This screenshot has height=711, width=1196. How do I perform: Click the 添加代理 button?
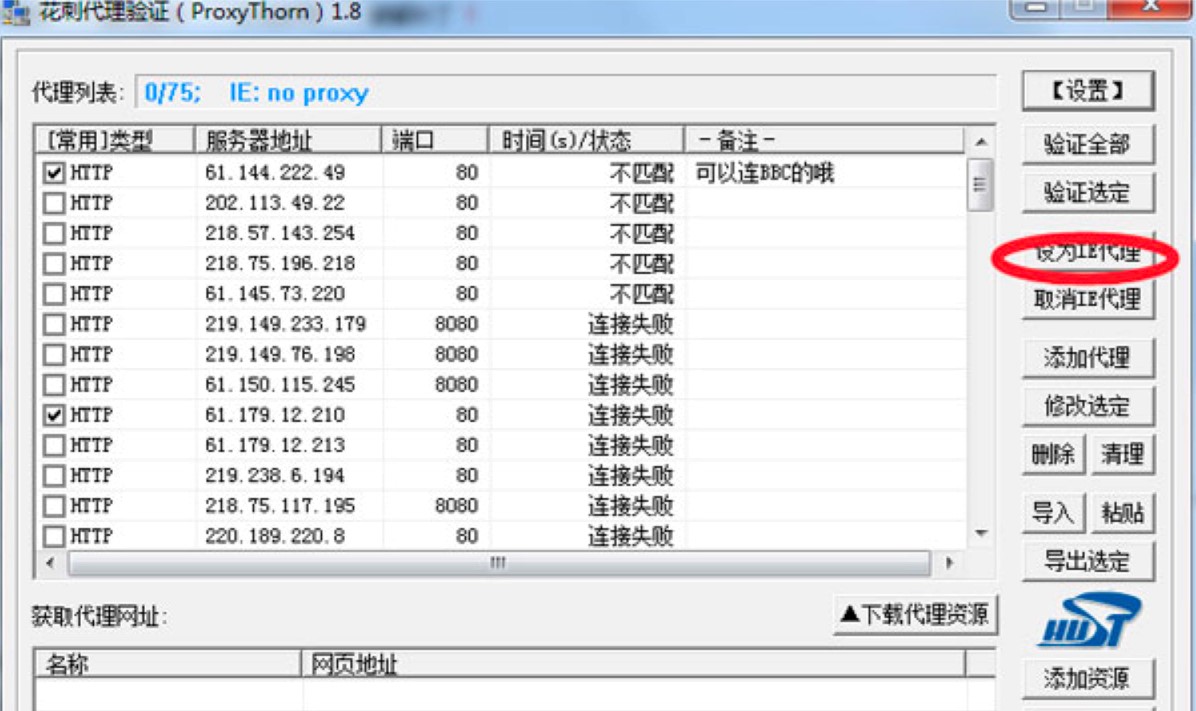click(1088, 358)
